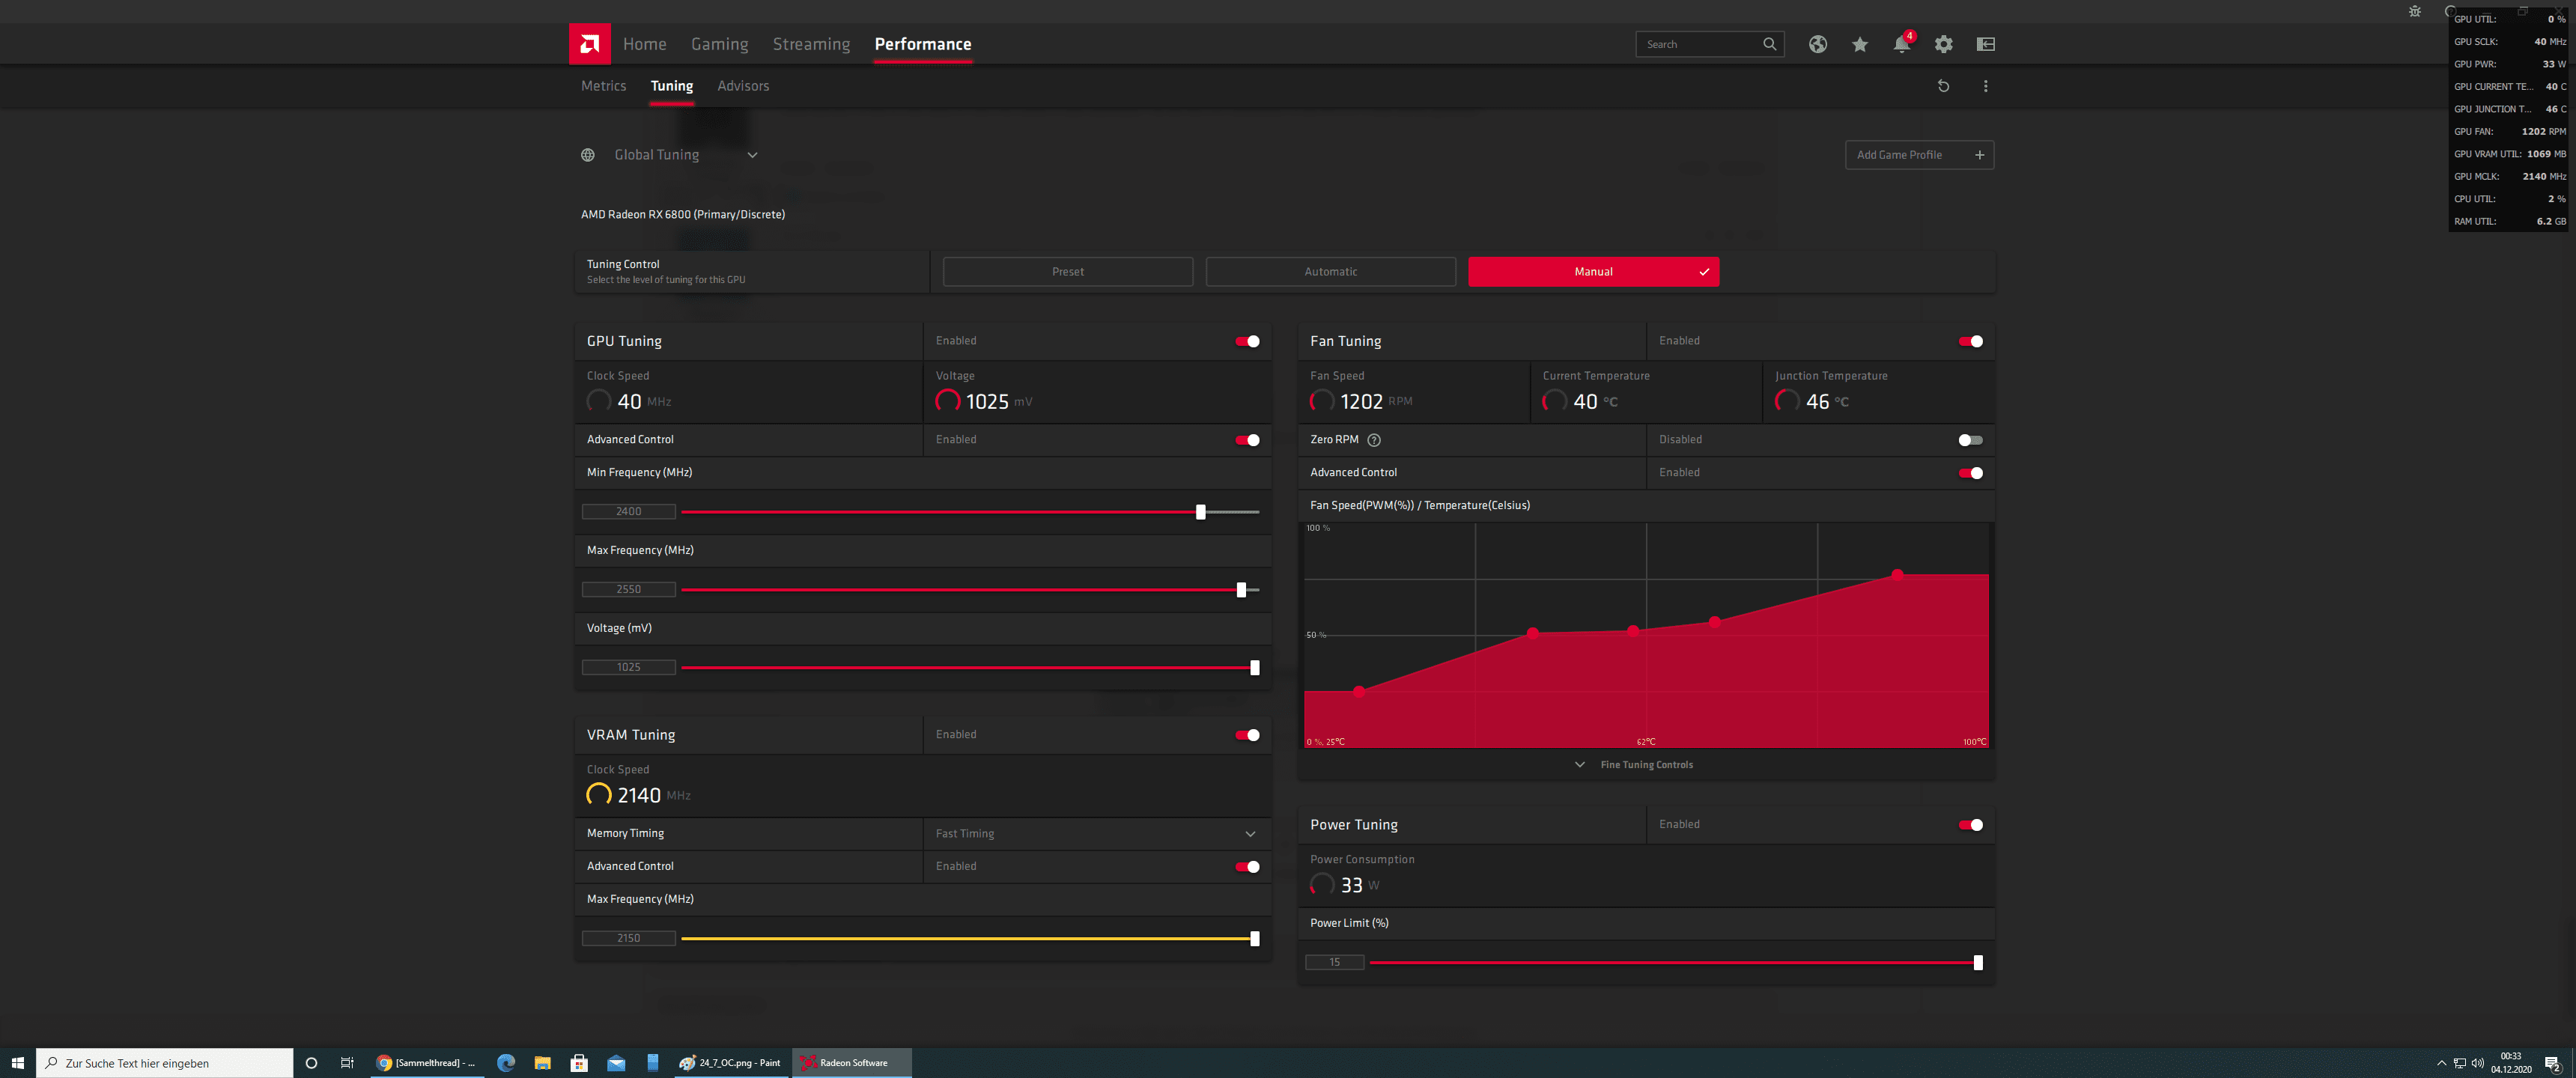
Task: Toggle Power Tuning enabled switch
Action: coord(1970,825)
